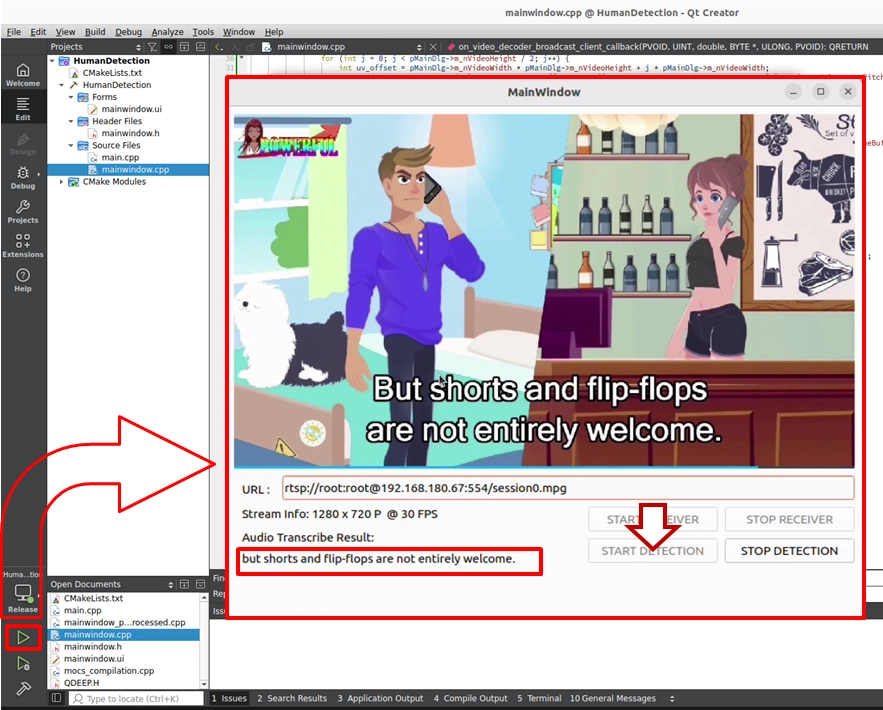Open the Window menu
This screenshot has width=883, height=710.
(239, 32)
